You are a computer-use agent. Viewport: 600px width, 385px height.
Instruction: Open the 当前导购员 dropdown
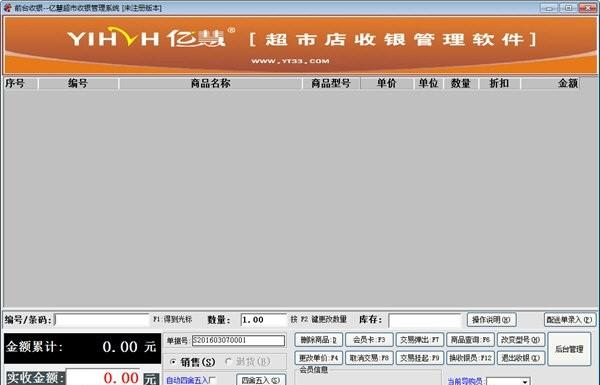[x=525, y=382]
